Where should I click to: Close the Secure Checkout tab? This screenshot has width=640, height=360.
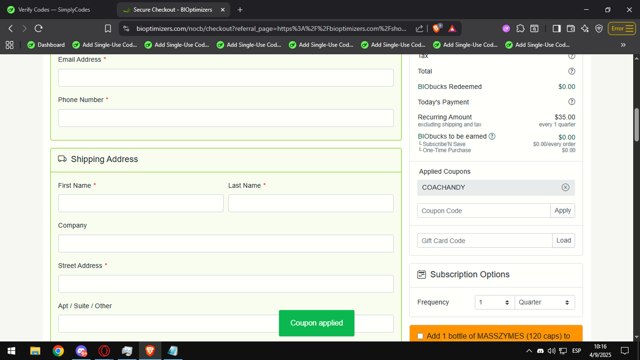click(222, 9)
